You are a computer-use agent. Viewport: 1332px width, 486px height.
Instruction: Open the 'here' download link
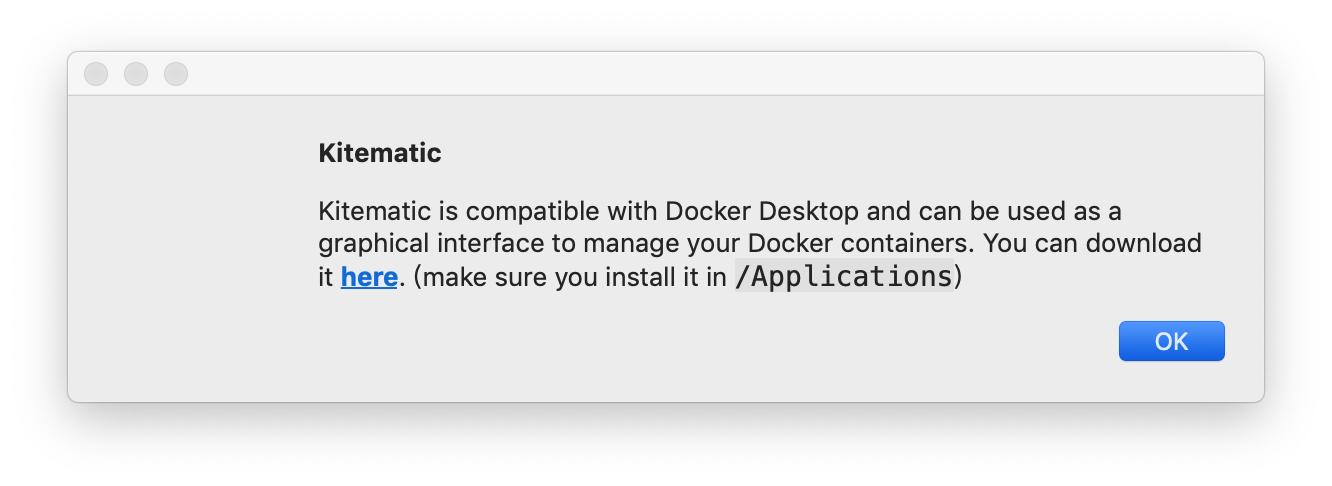click(x=369, y=277)
